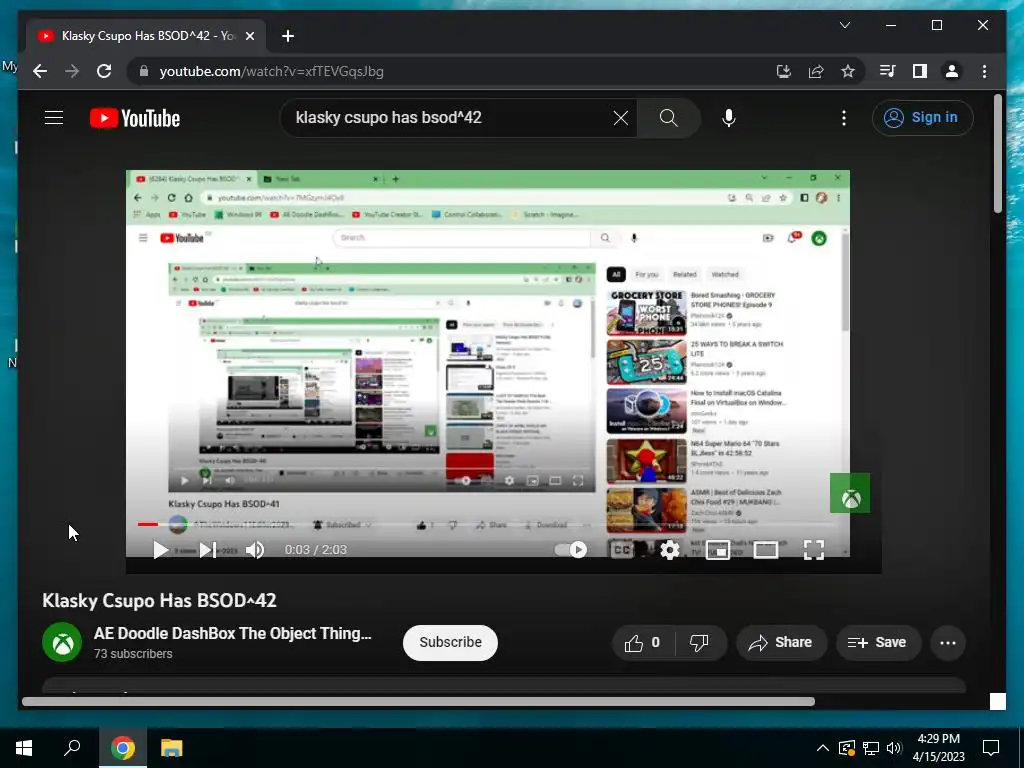This screenshot has width=1024, height=768.
Task: Open a new tab
Action: click(x=288, y=36)
